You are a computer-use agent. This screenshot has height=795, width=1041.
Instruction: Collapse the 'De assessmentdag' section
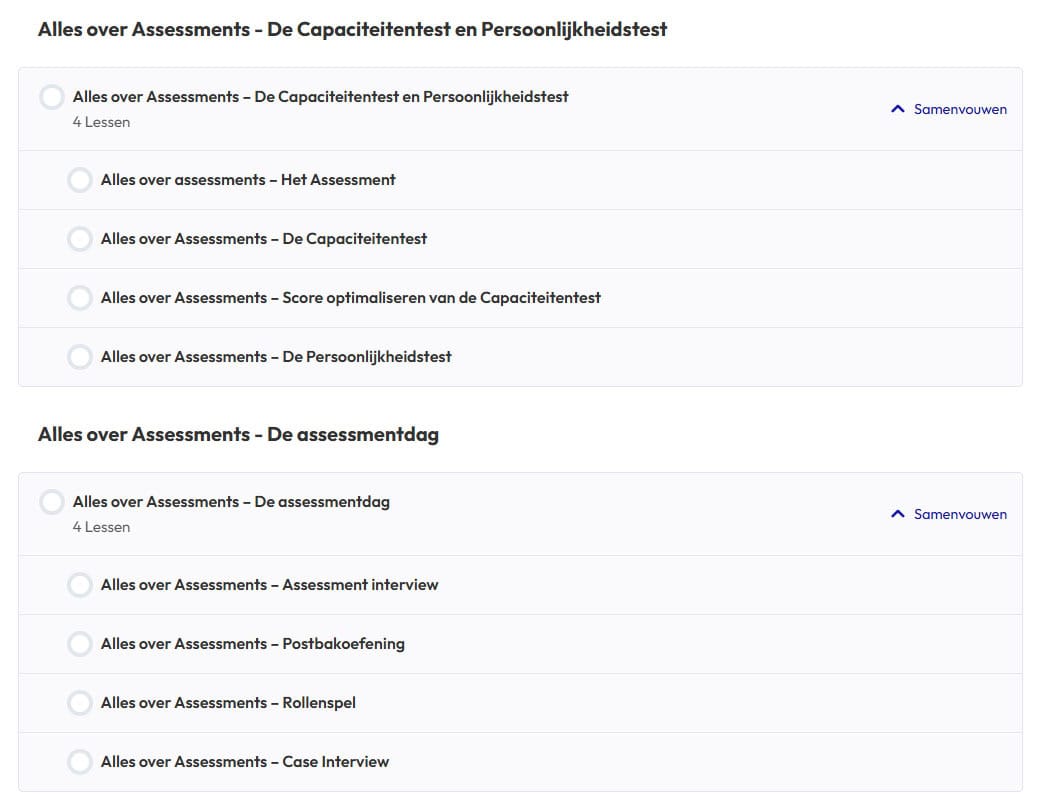[959, 514]
